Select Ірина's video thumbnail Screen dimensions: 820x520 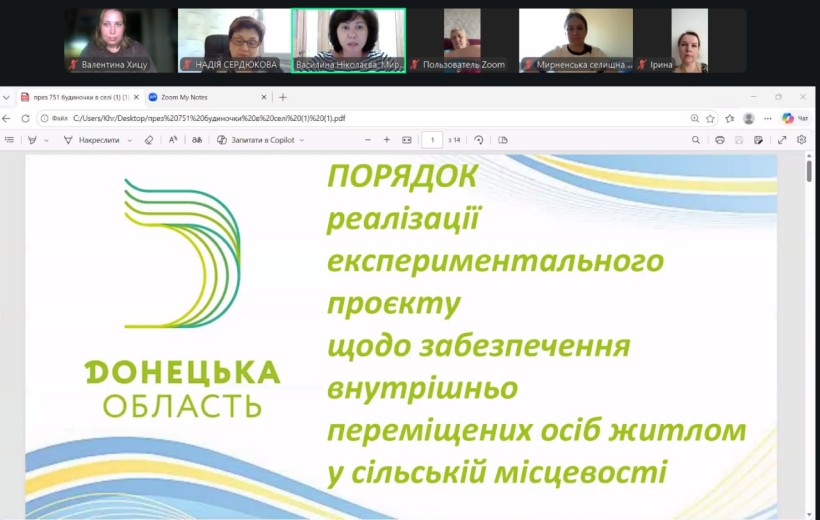coord(690,40)
